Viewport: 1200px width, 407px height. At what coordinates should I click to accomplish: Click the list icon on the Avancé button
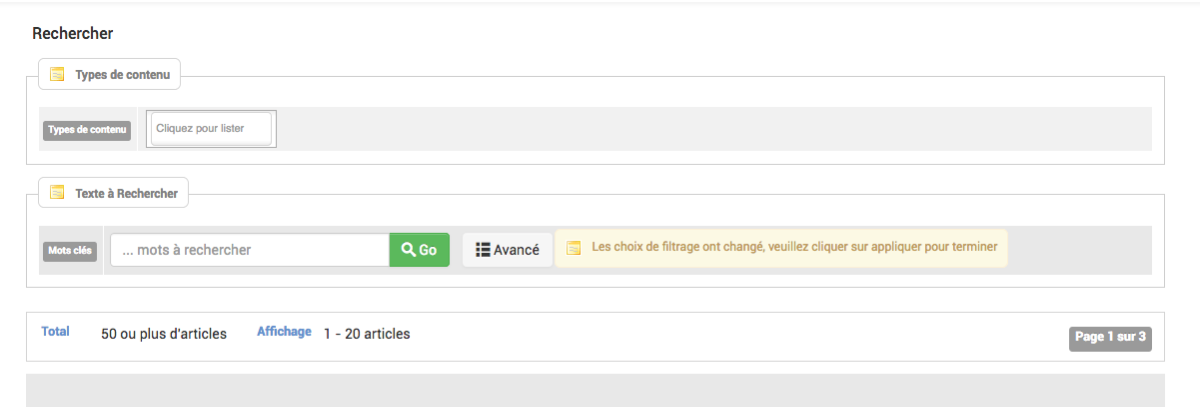pyautogui.click(x=482, y=250)
